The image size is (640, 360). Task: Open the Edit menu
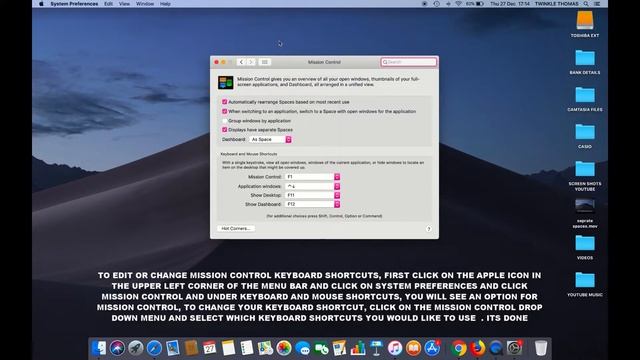tap(108, 4)
